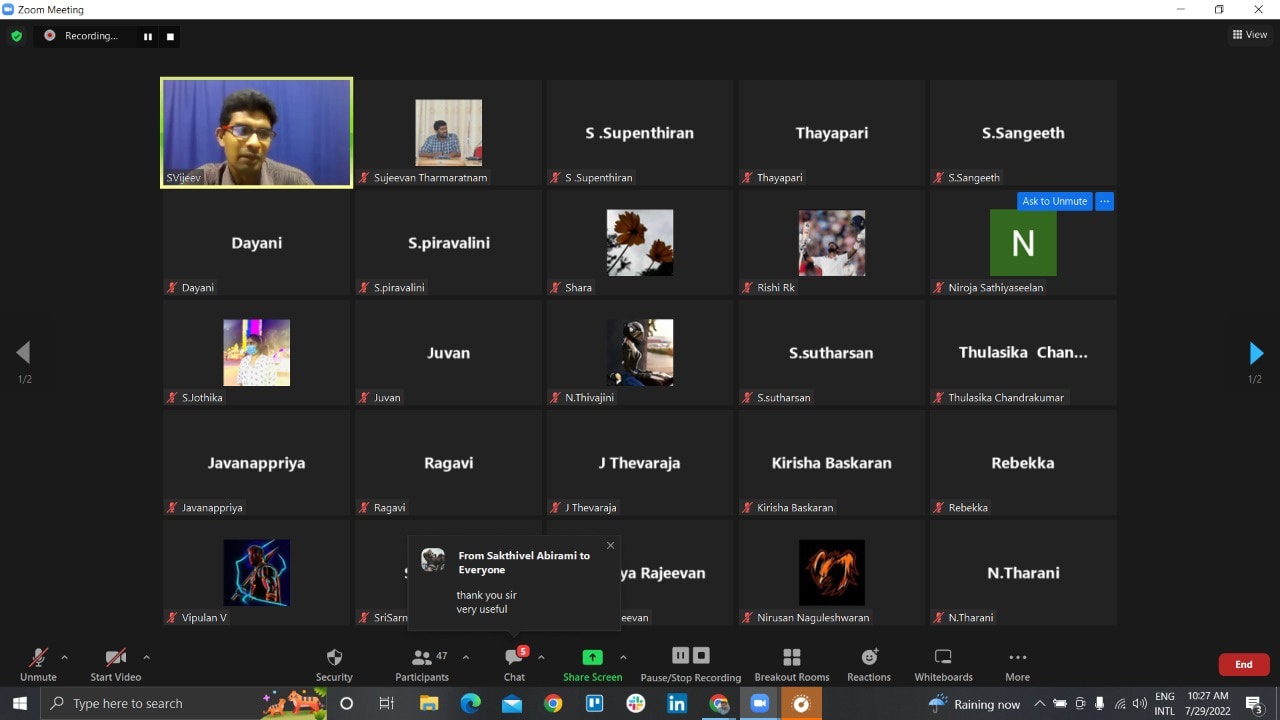Expand the arrow next to Chat
This screenshot has height=720, width=1280.
point(541,657)
